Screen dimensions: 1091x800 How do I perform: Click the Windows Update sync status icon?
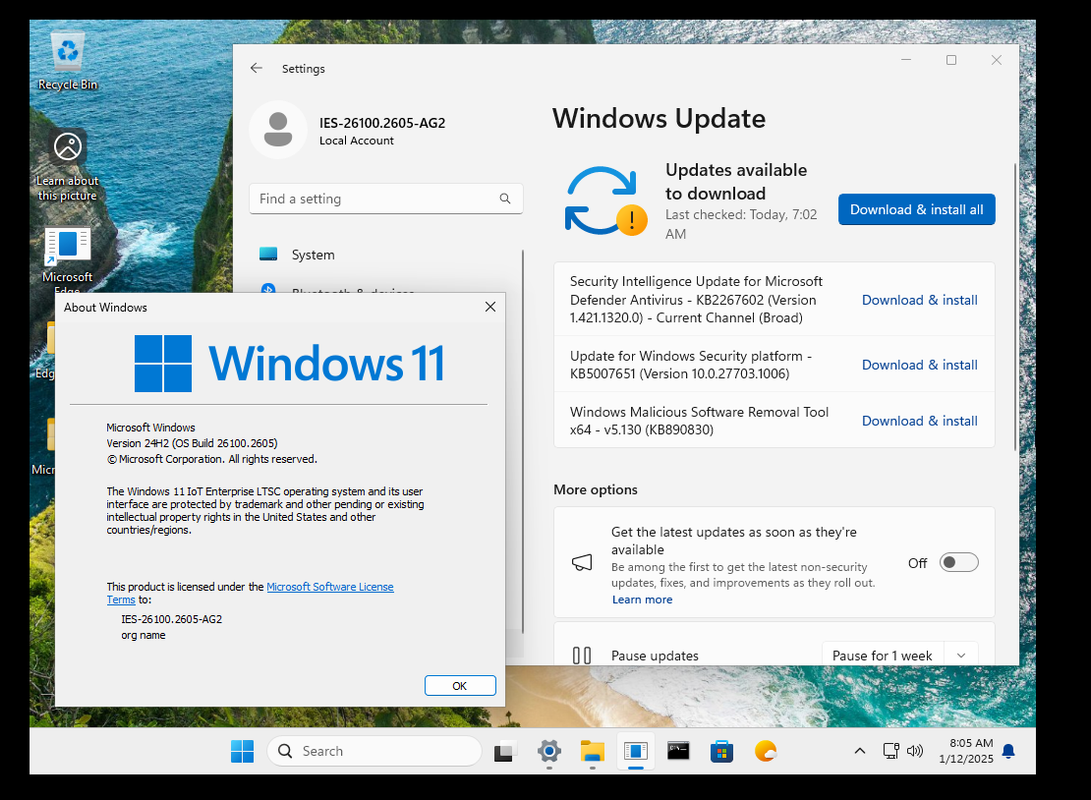pos(605,201)
